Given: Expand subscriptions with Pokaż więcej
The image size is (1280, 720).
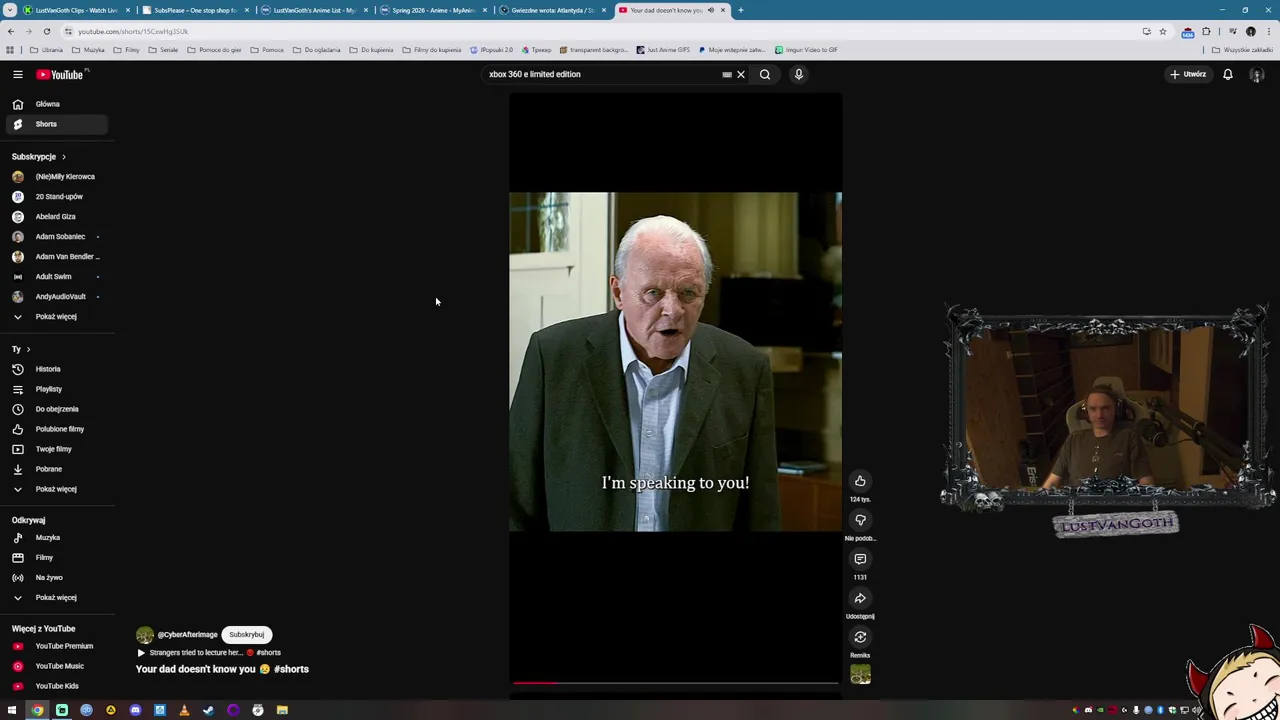Looking at the screenshot, I should pyautogui.click(x=57, y=316).
